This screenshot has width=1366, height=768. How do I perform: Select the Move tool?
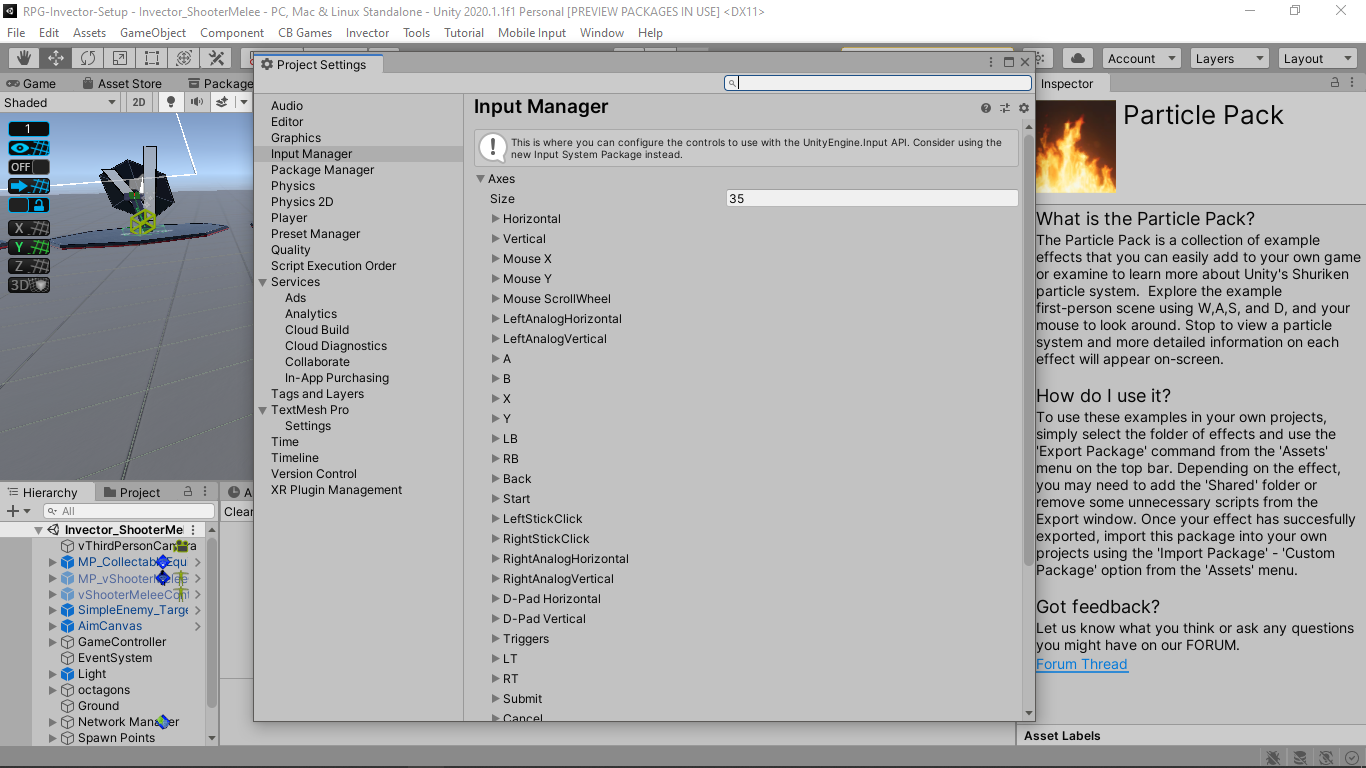pyautogui.click(x=56, y=58)
